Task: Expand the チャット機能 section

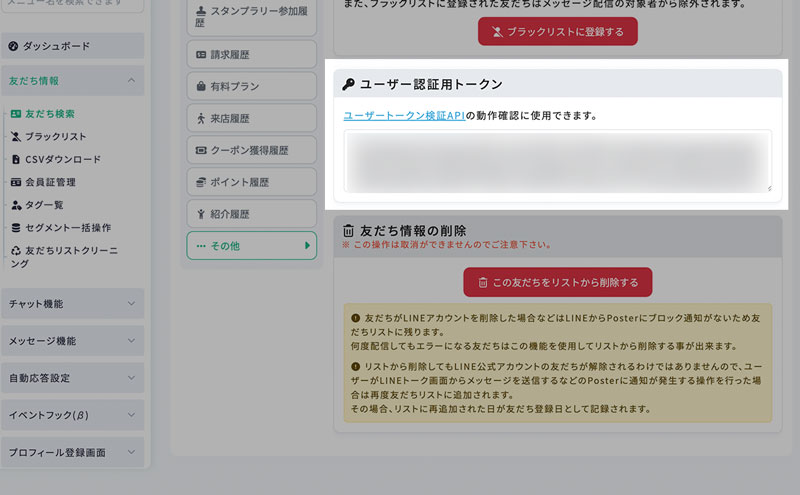Action: [131, 303]
